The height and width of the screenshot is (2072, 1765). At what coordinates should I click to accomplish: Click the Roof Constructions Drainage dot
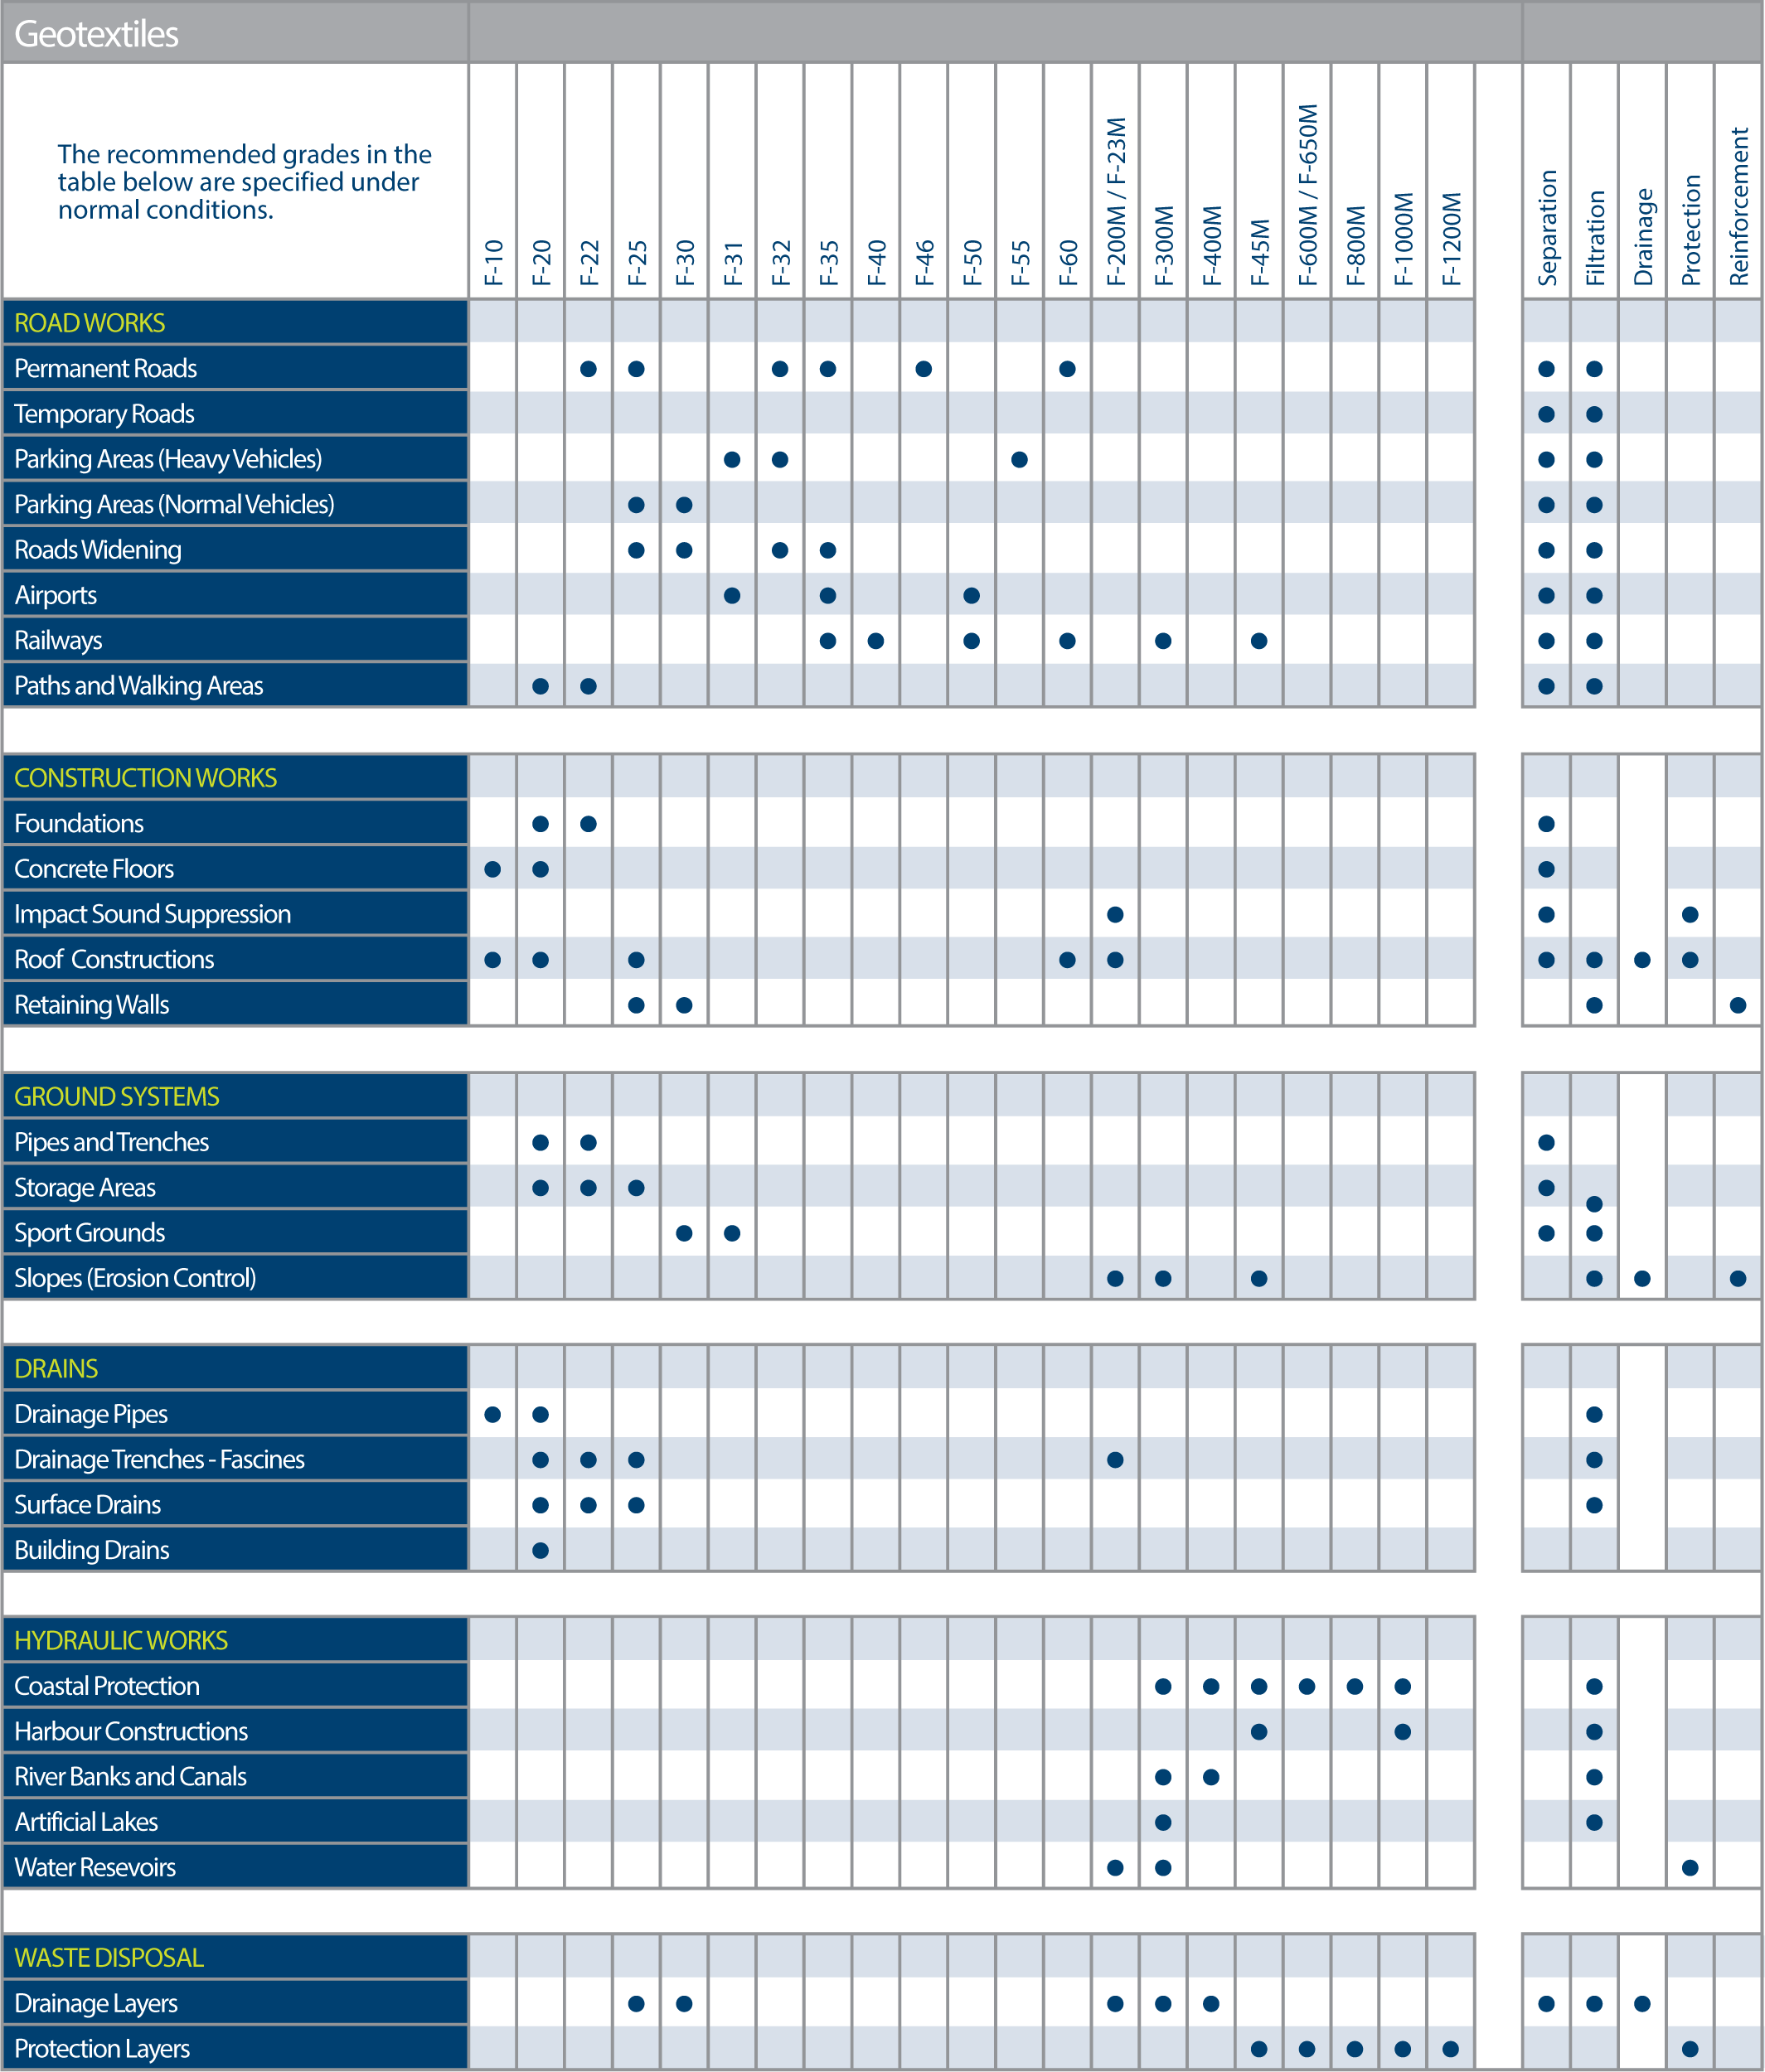[1642, 960]
